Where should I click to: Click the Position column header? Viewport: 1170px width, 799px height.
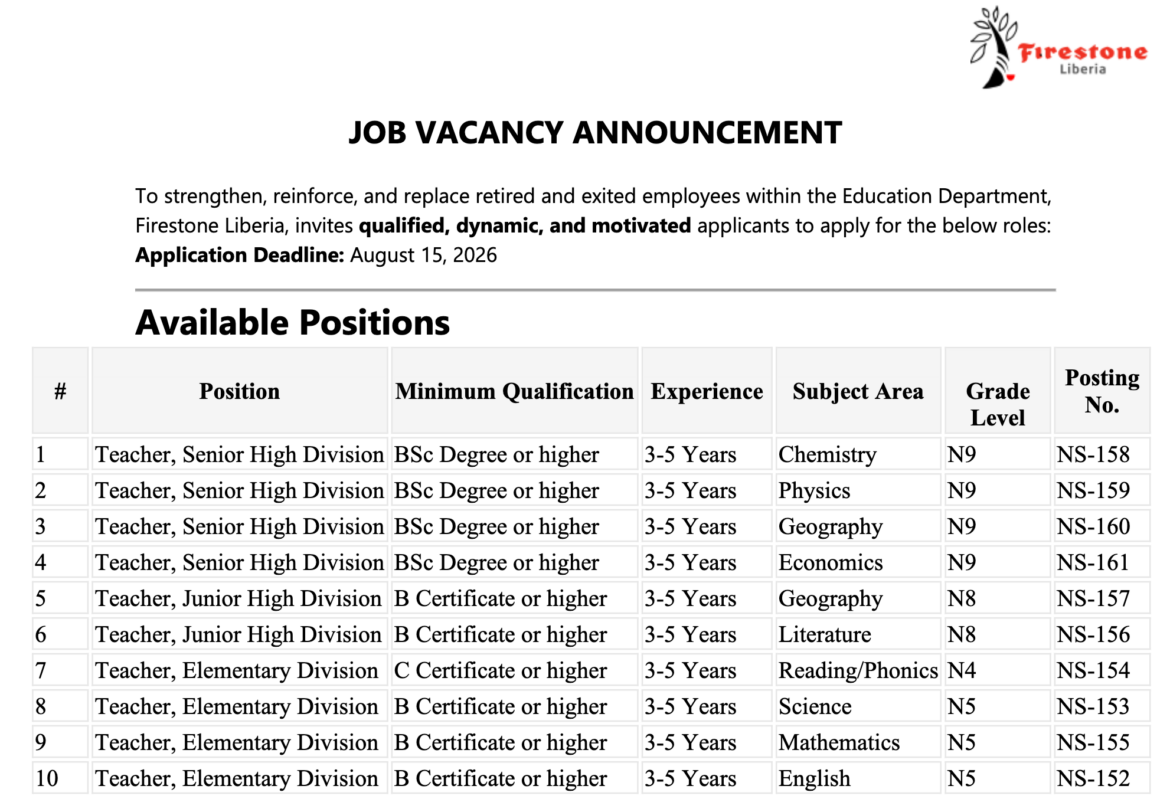tap(240, 391)
